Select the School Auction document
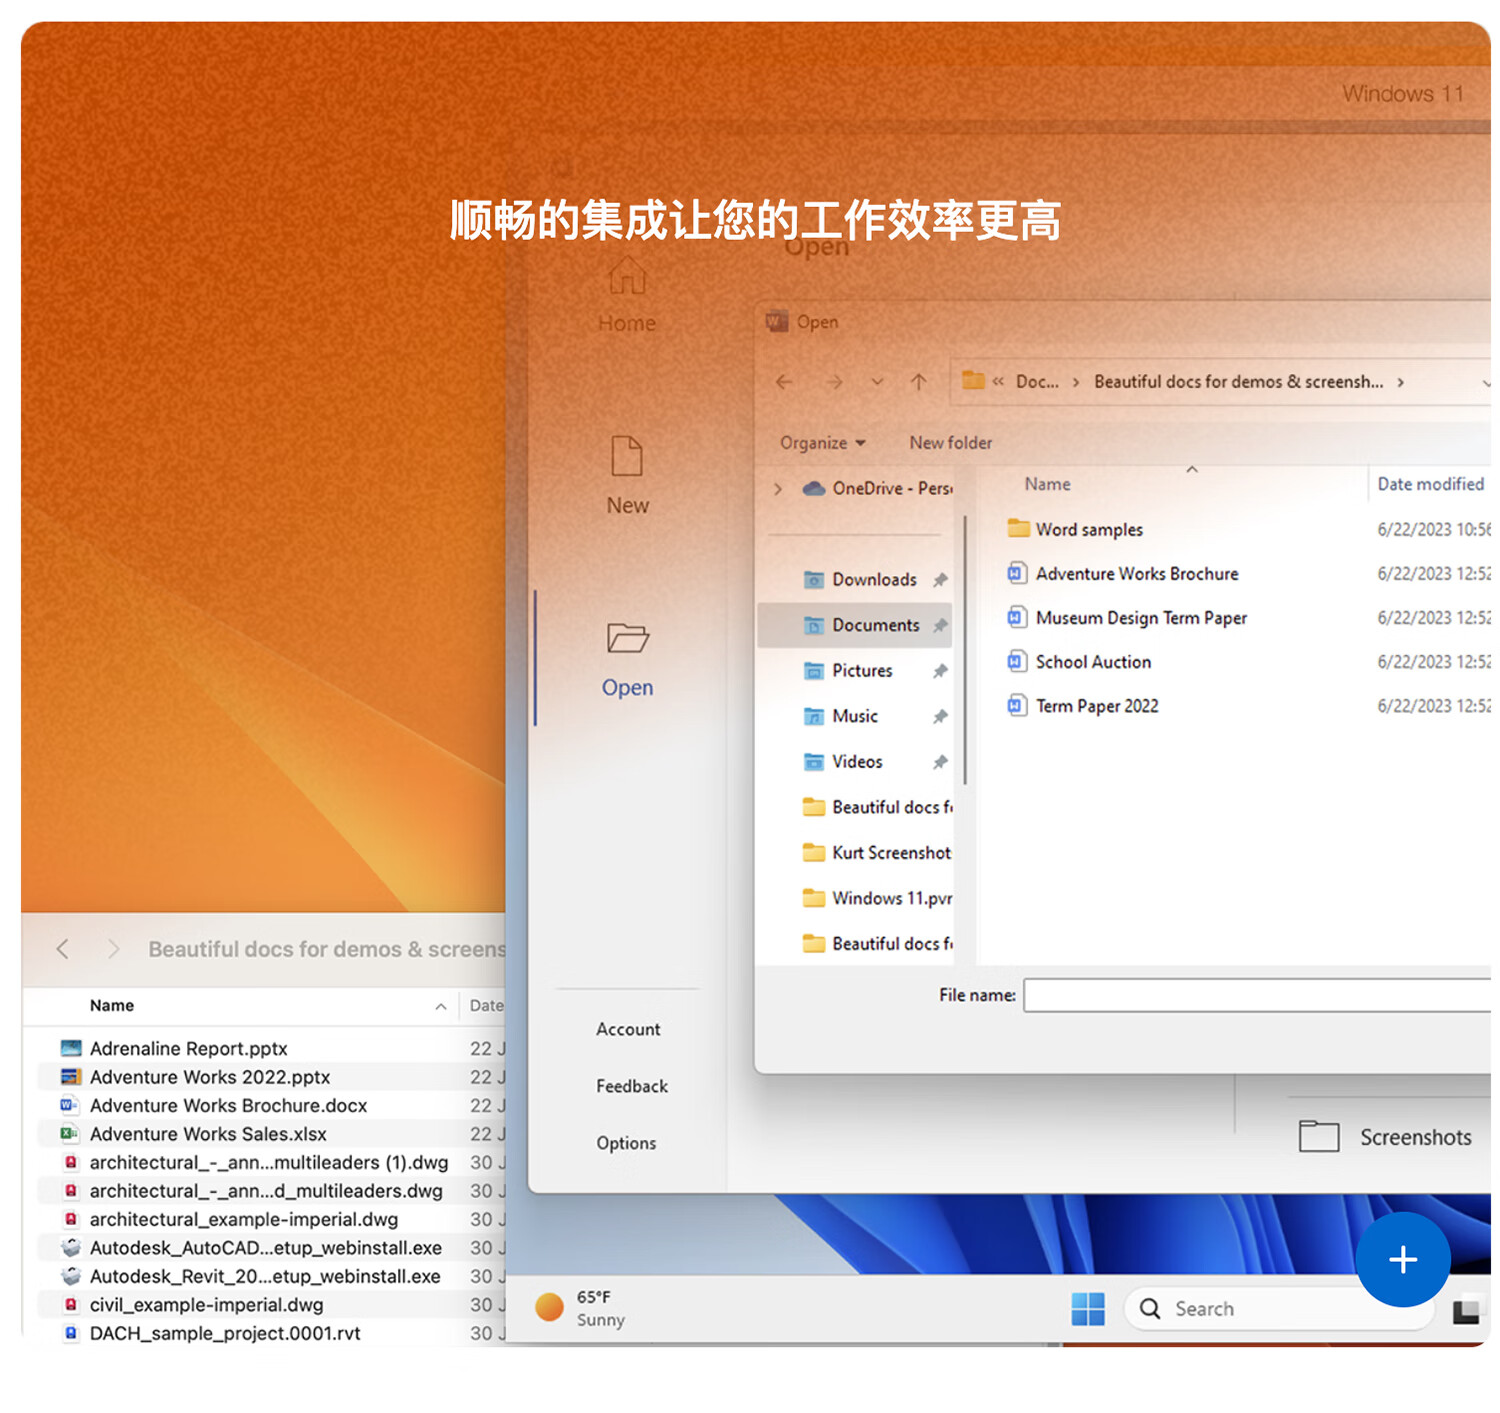Screen dimensions: 1500x1413 pyautogui.click(x=1079, y=662)
